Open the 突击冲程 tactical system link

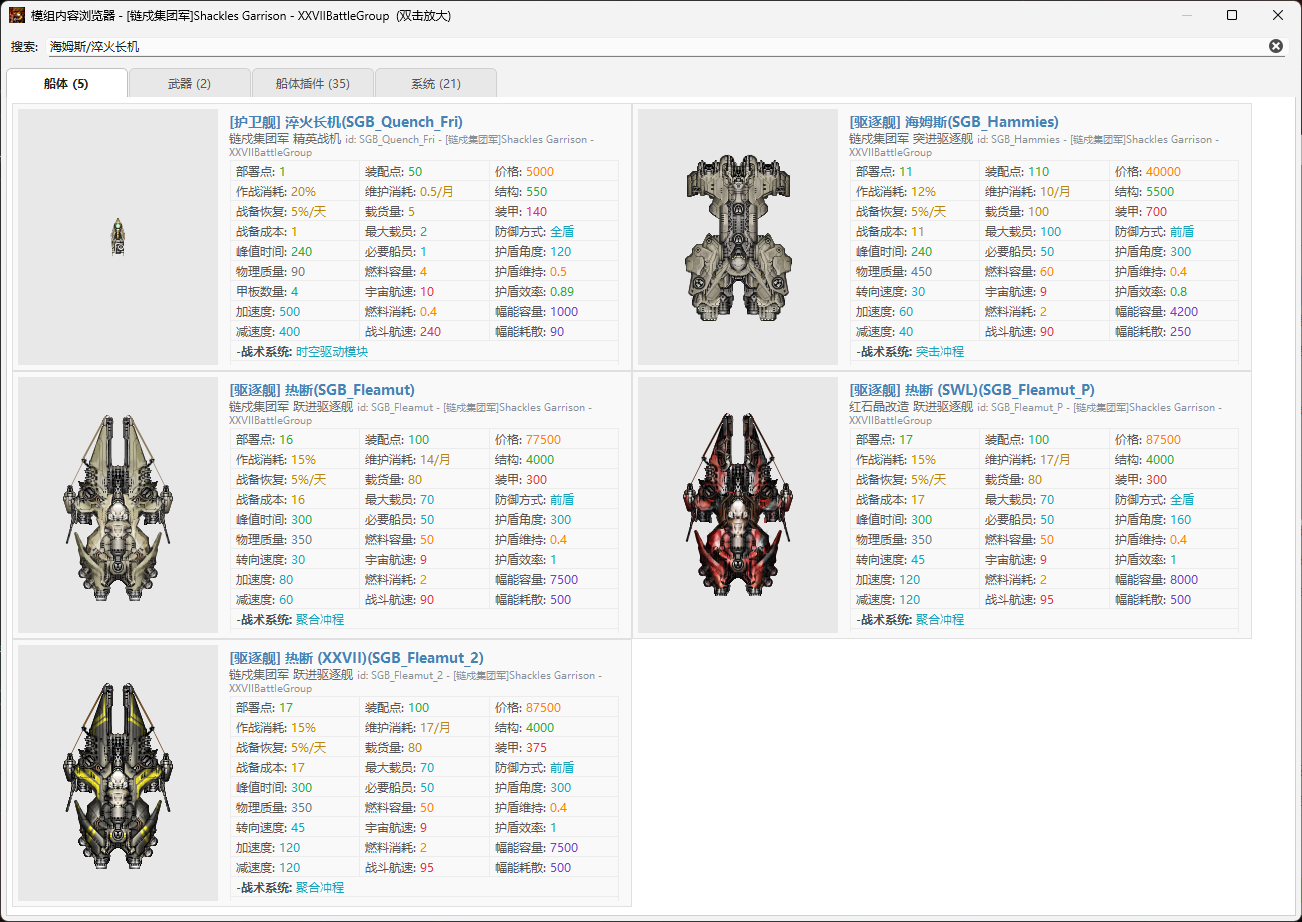[940, 352]
